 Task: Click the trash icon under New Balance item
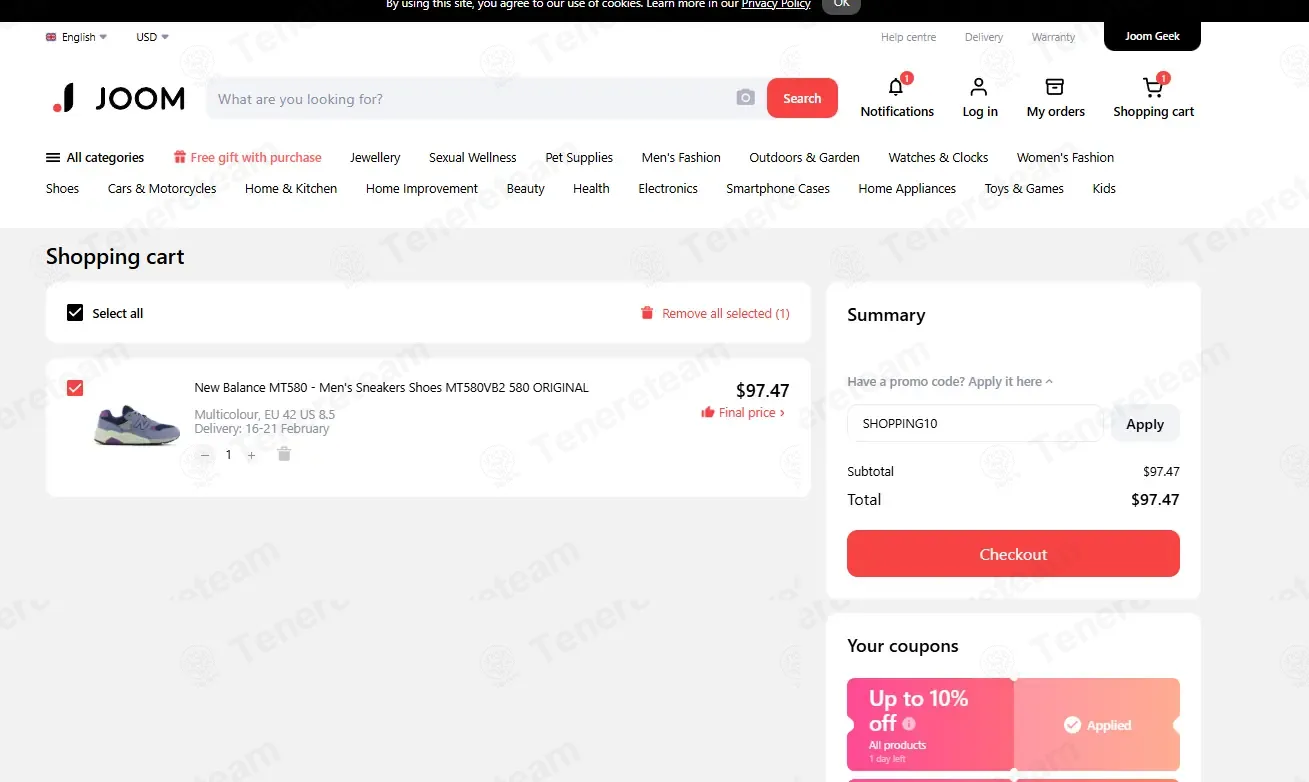pos(284,454)
